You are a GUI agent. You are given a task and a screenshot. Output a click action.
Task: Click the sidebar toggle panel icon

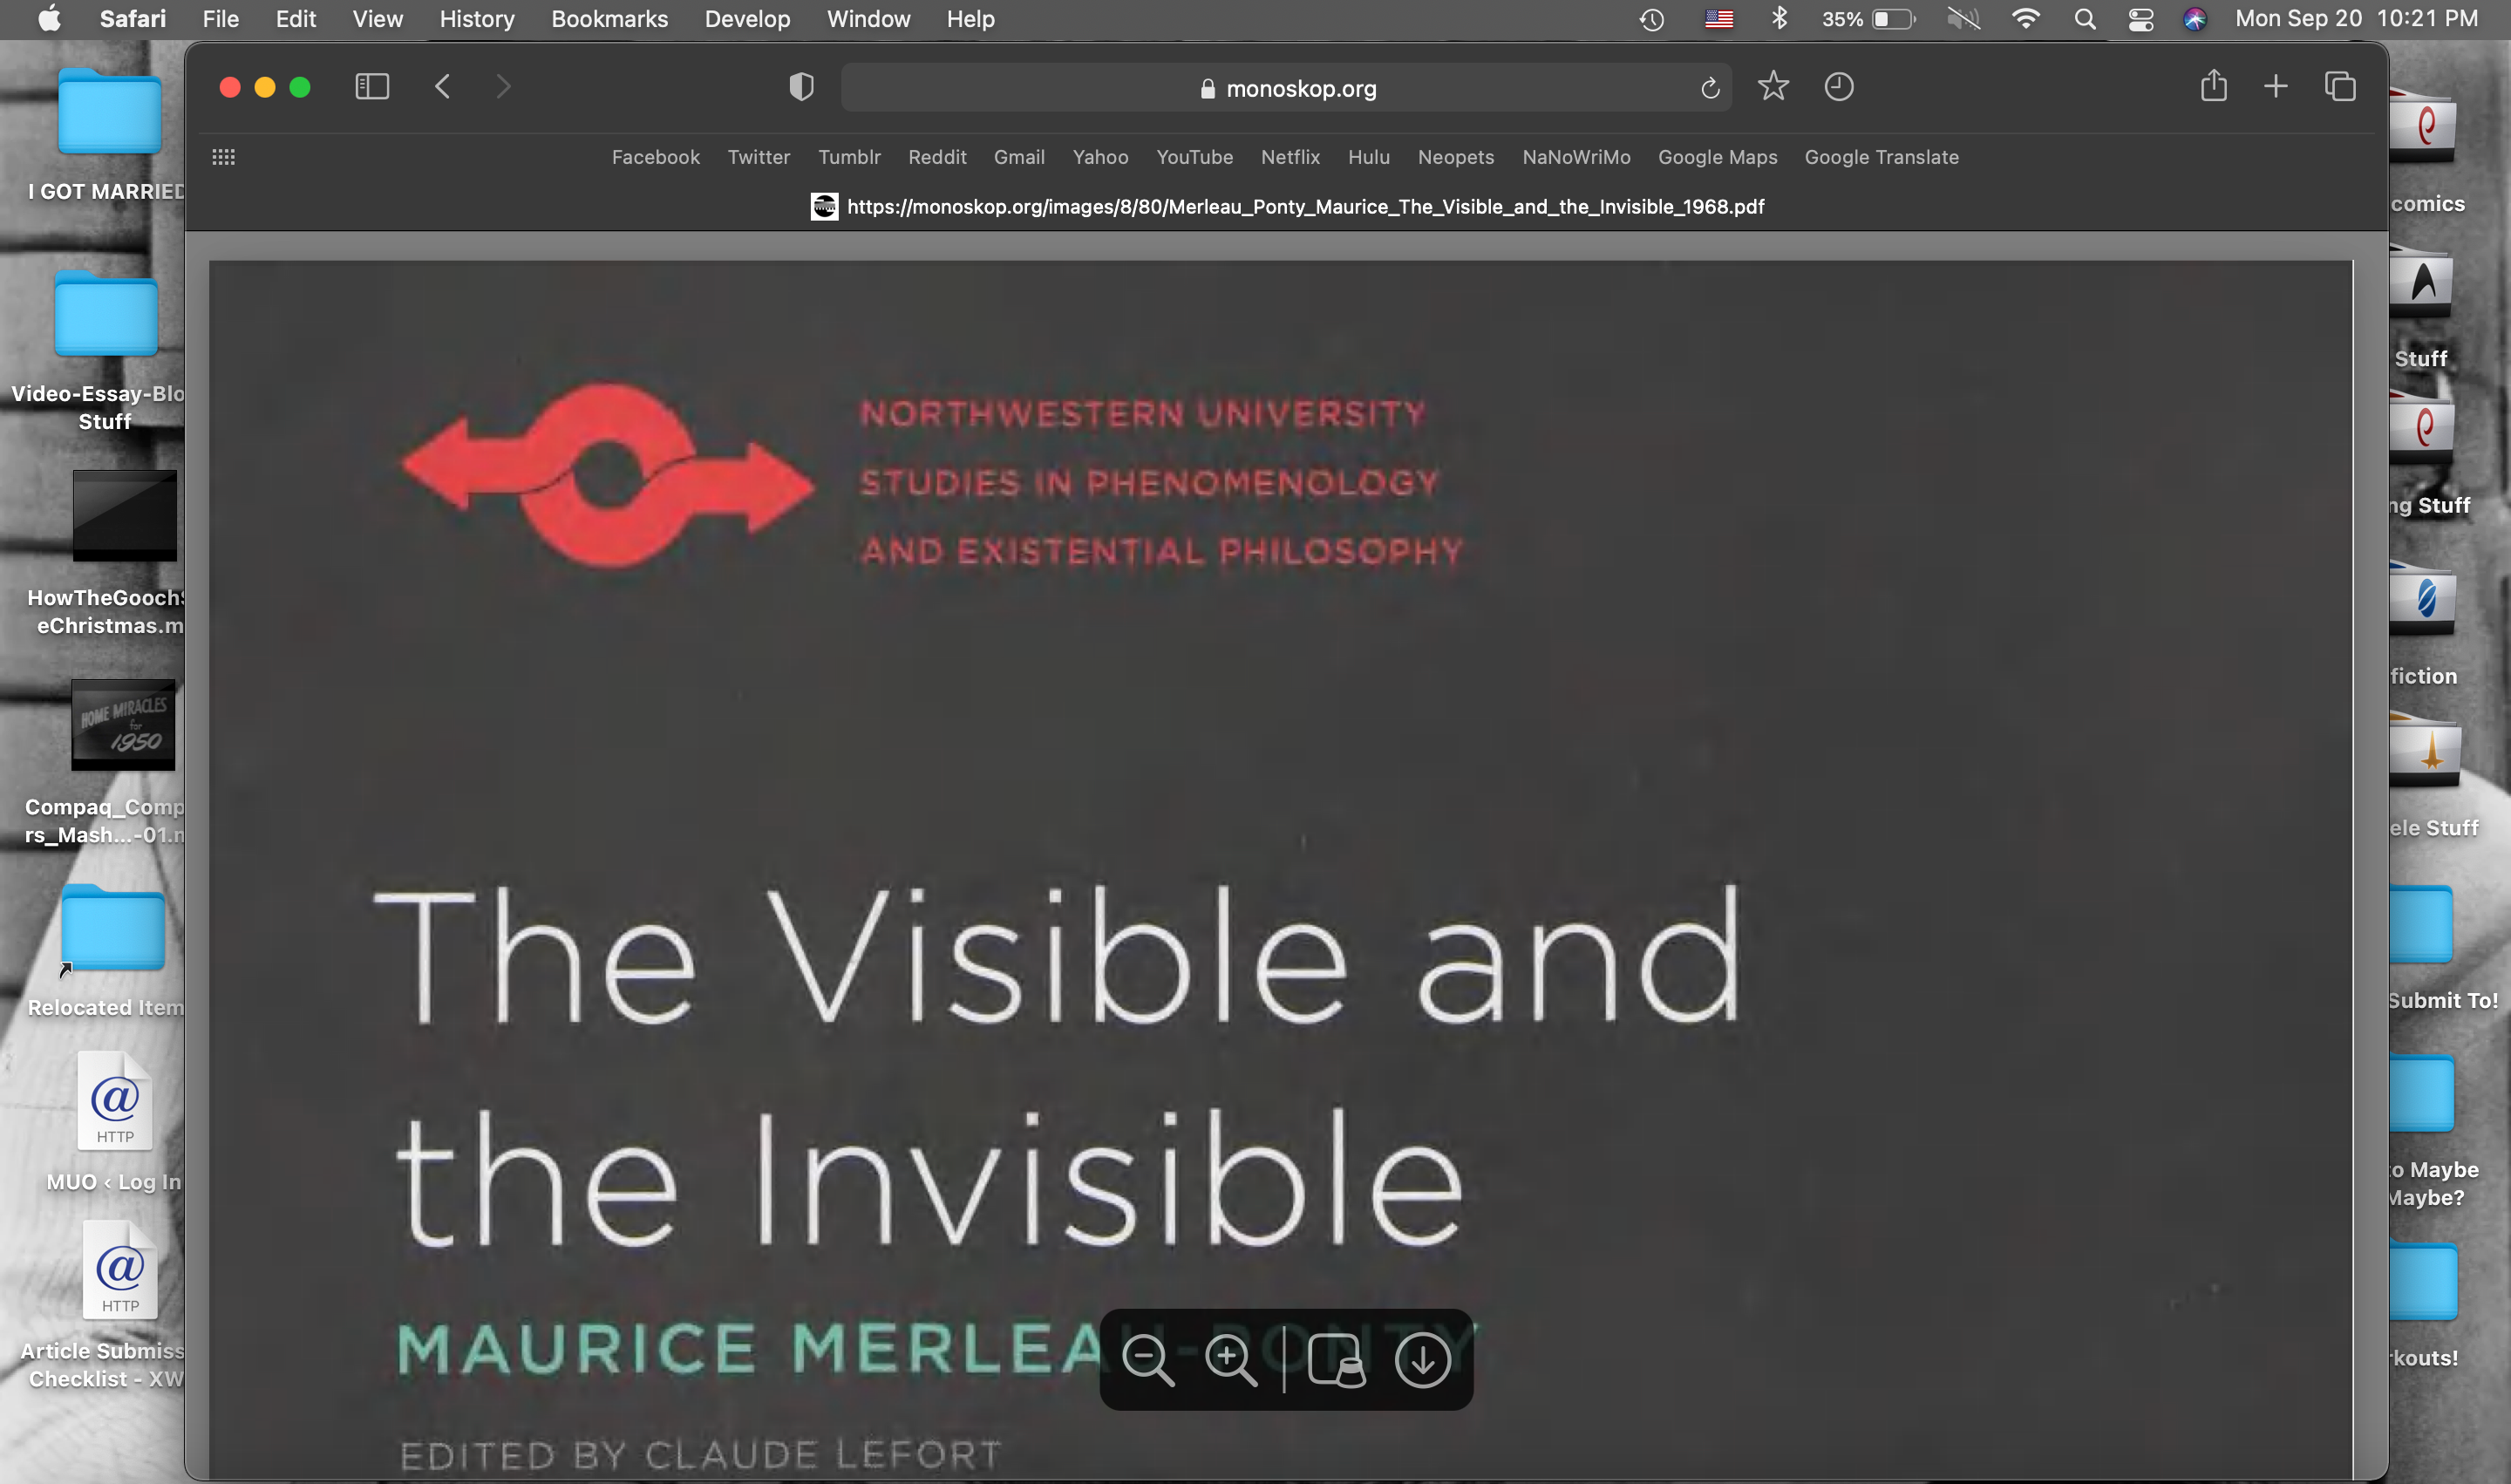(372, 85)
